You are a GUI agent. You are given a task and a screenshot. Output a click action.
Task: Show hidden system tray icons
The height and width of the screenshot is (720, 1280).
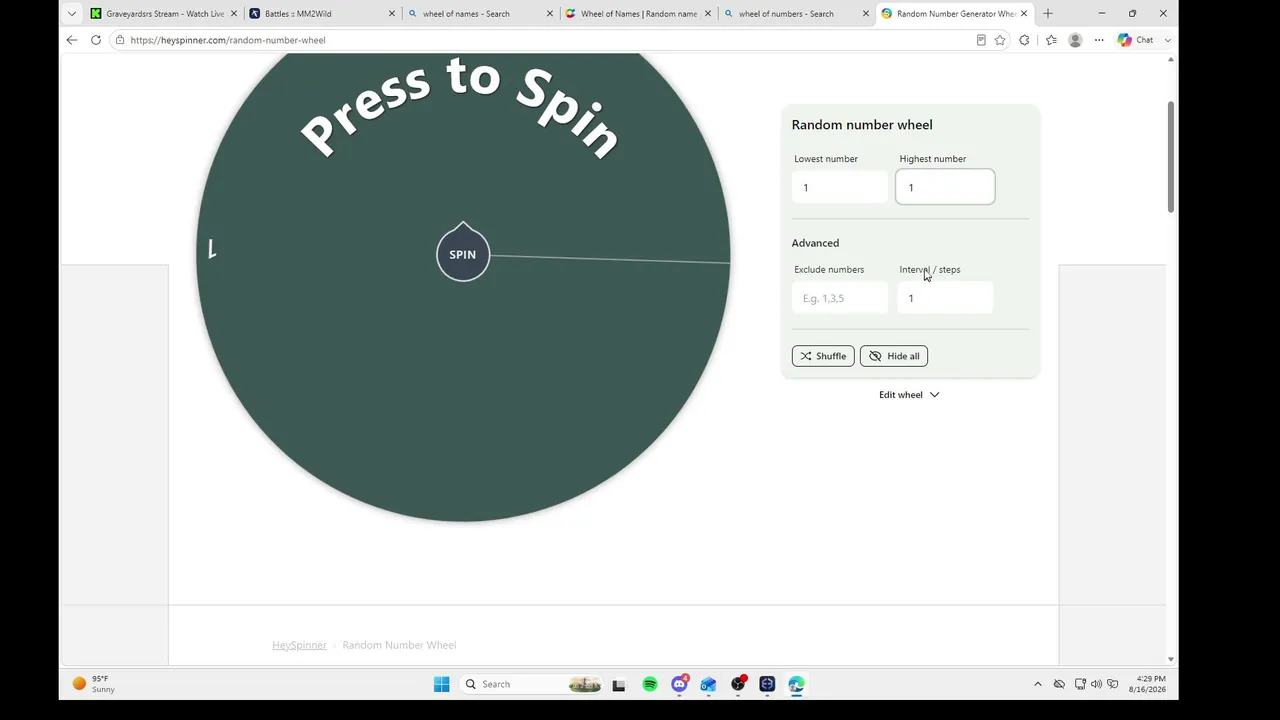click(x=1037, y=684)
